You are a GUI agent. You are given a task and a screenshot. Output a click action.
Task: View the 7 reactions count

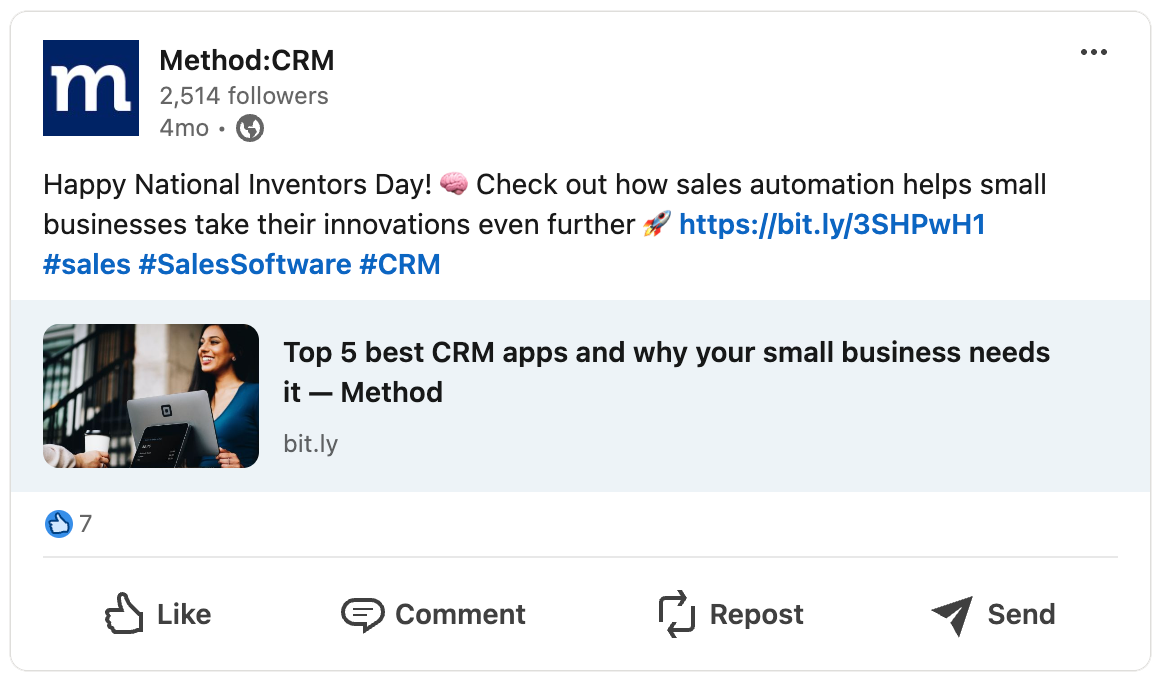pyautogui.click(x=86, y=523)
